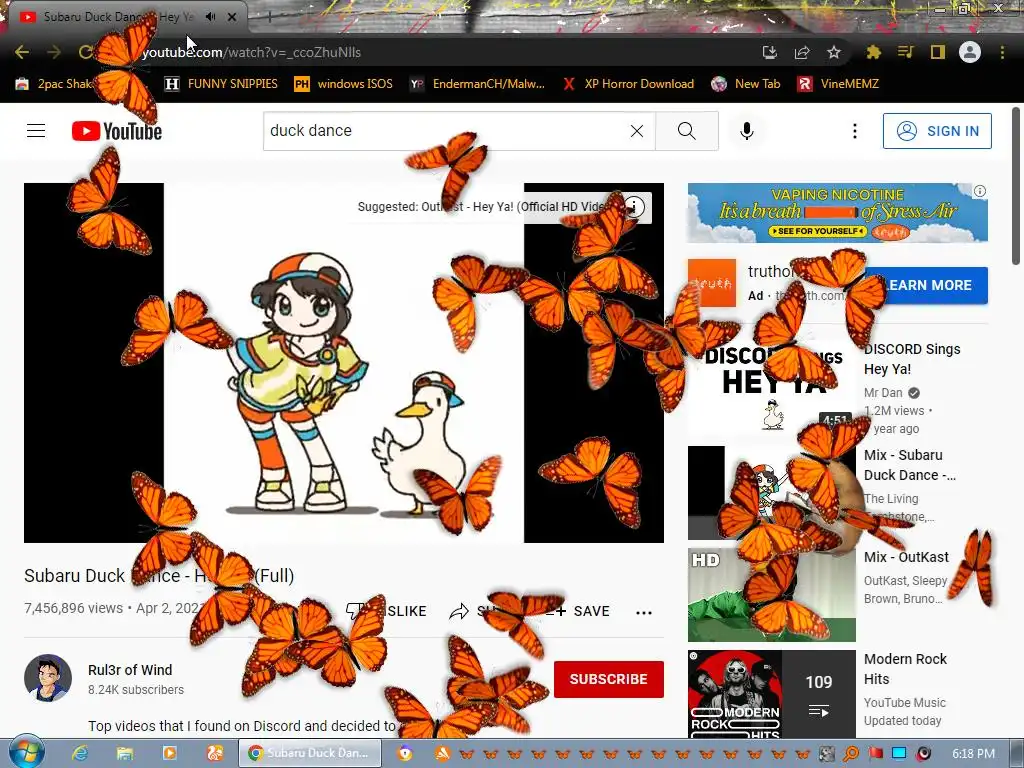Subscribe to Rul3r of Wind channel
Screen dimensions: 1024x768
[x=609, y=679]
